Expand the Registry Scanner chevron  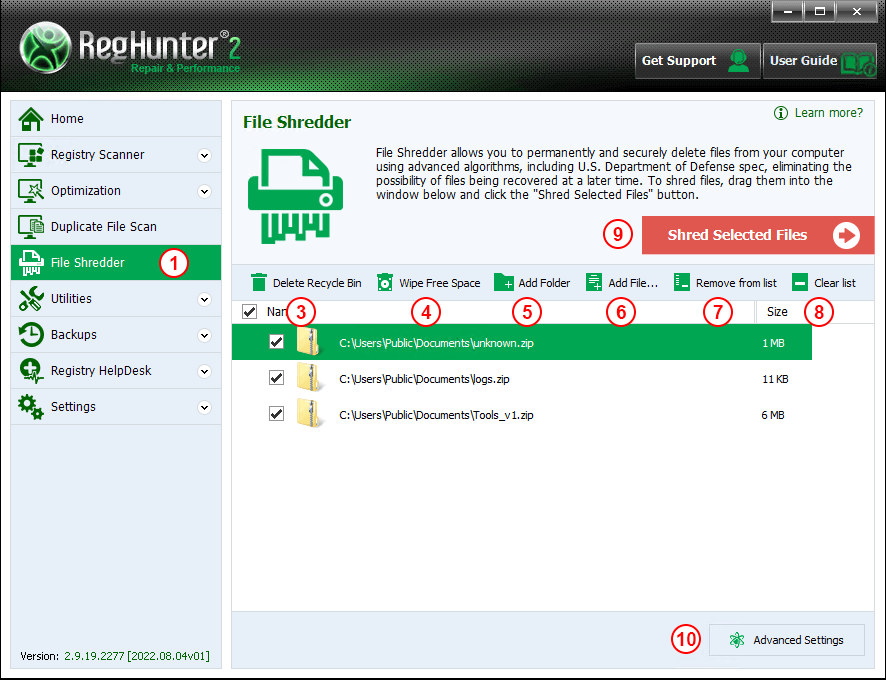(205, 155)
